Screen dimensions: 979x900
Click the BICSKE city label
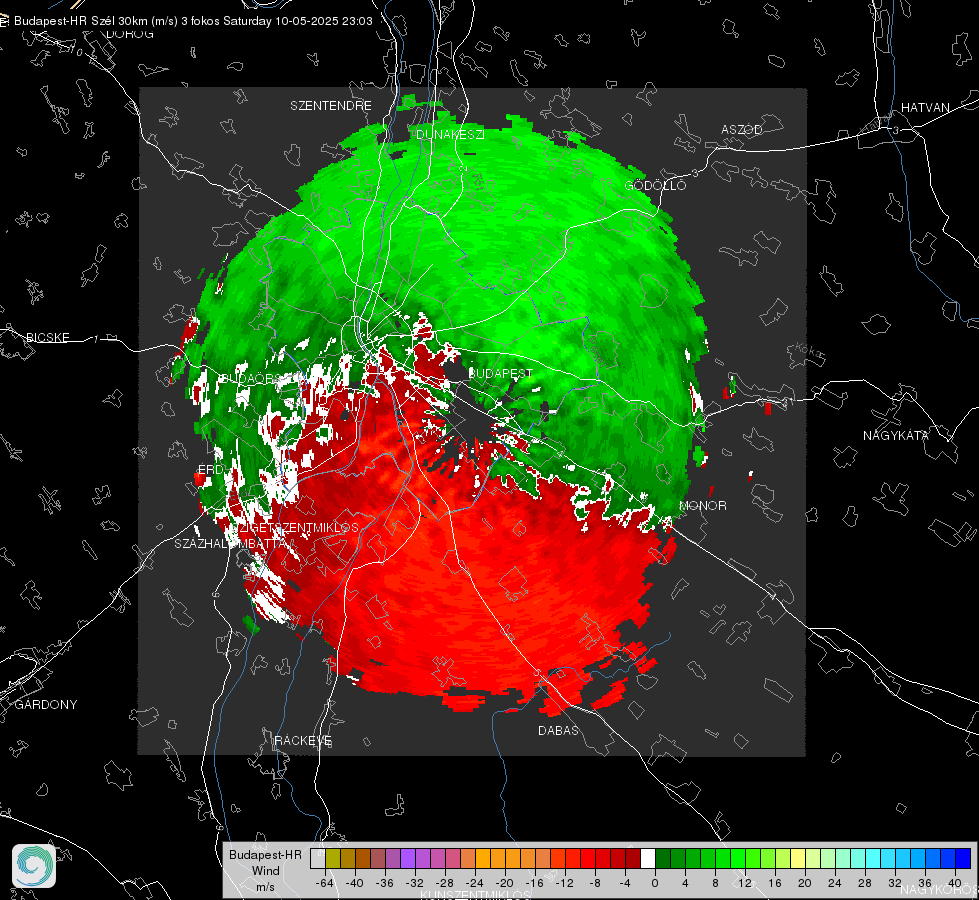tap(48, 337)
